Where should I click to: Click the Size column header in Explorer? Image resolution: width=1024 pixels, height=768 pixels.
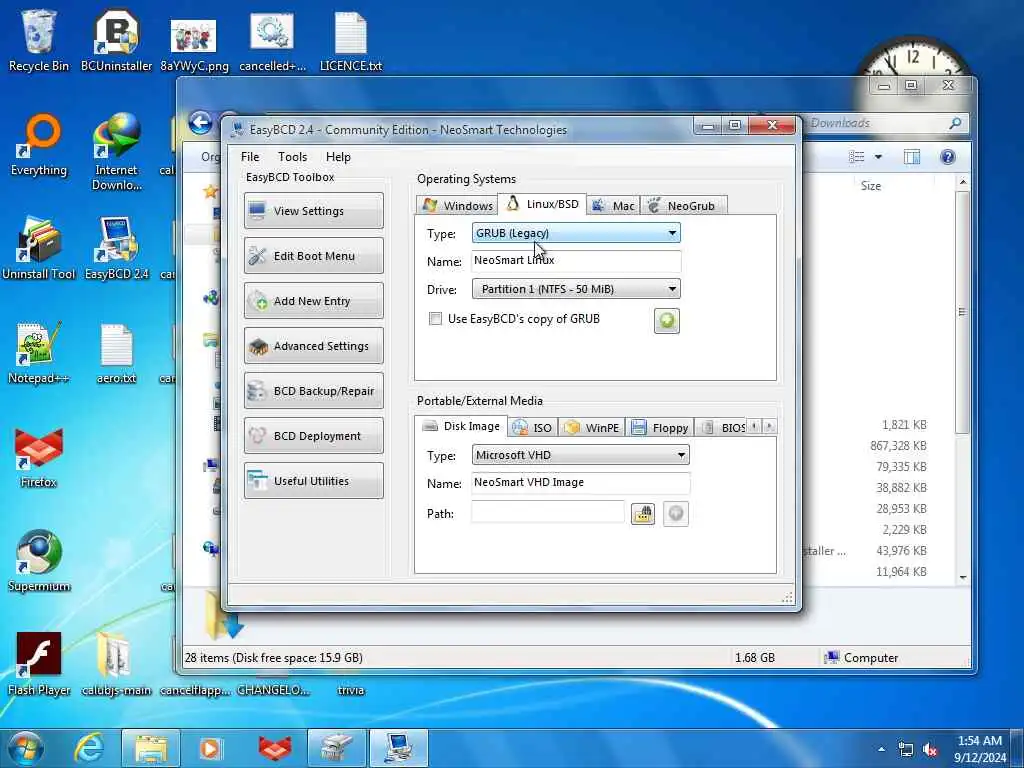point(871,186)
